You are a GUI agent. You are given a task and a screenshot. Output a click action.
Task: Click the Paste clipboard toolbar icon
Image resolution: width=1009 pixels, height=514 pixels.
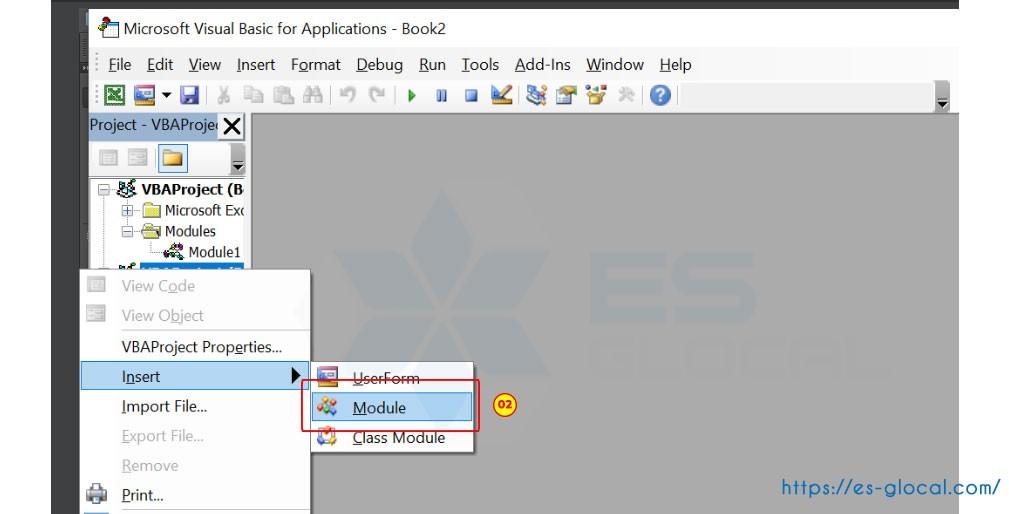pos(283,95)
